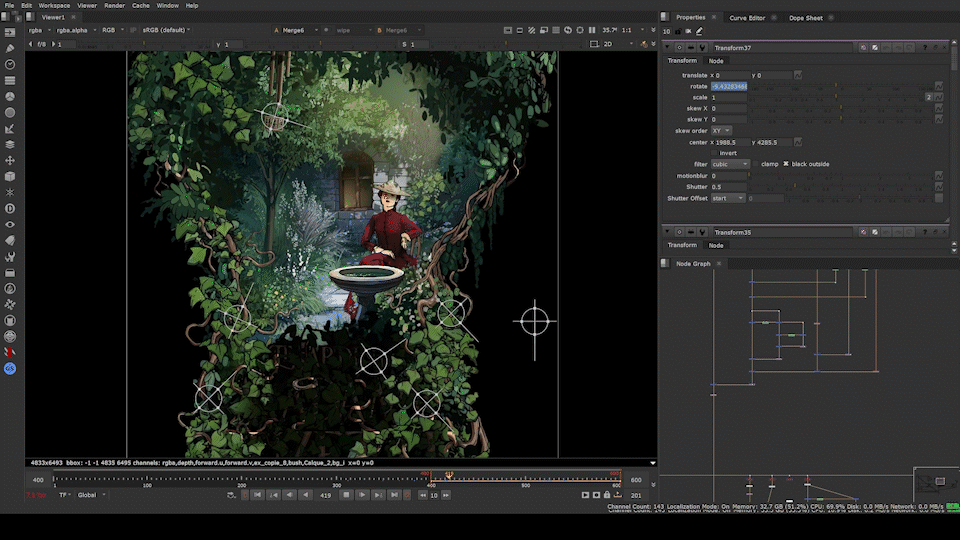The image size is (960, 540).
Task: Switch to the Curve Editor tab
Action: click(x=747, y=18)
